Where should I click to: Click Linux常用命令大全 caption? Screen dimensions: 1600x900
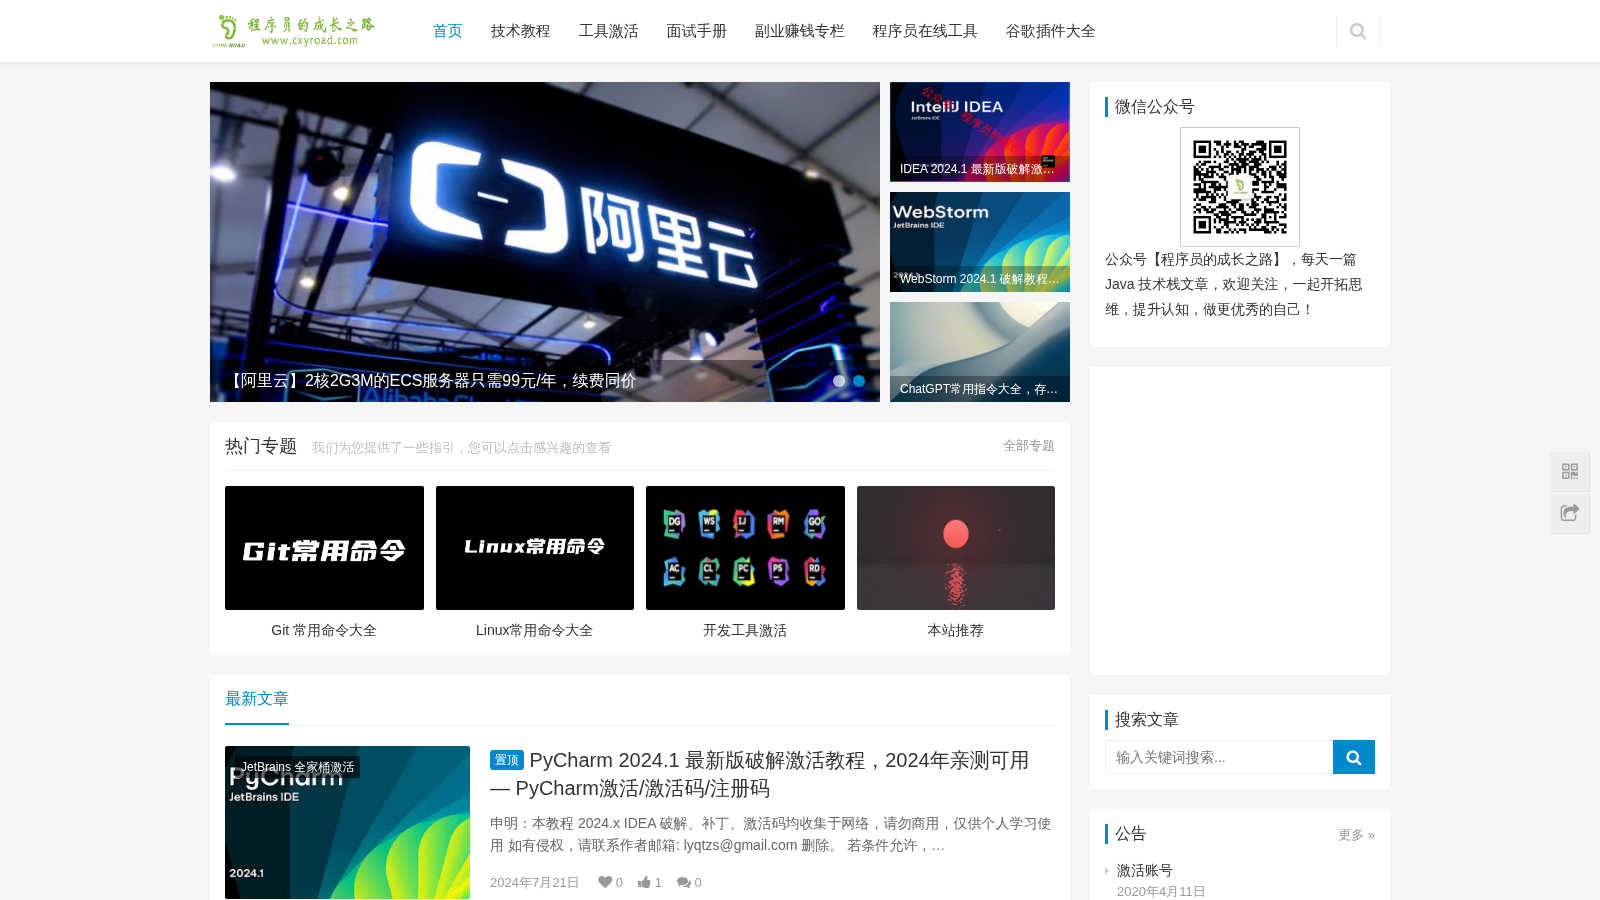tap(535, 630)
